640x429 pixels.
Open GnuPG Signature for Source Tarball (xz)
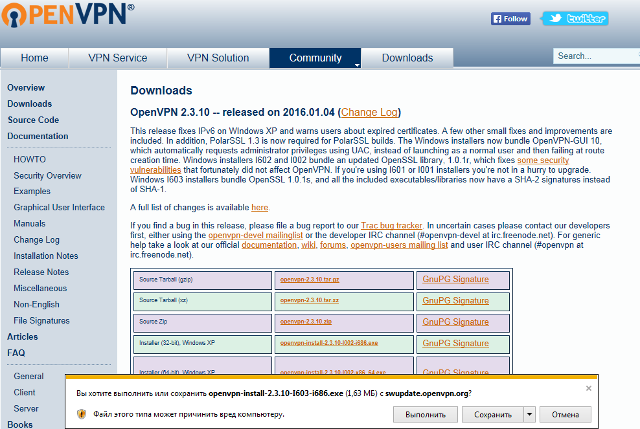[x=456, y=300]
